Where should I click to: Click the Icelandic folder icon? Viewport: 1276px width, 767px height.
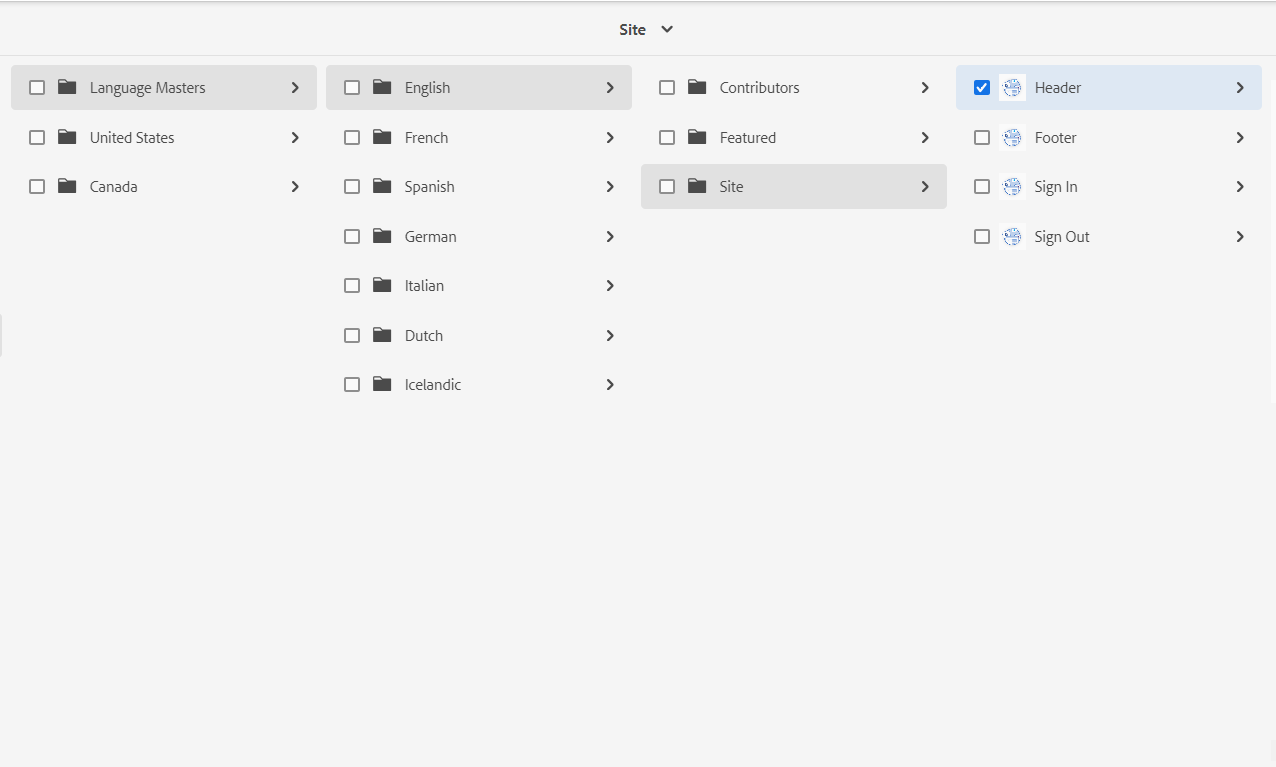[x=382, y=384]
